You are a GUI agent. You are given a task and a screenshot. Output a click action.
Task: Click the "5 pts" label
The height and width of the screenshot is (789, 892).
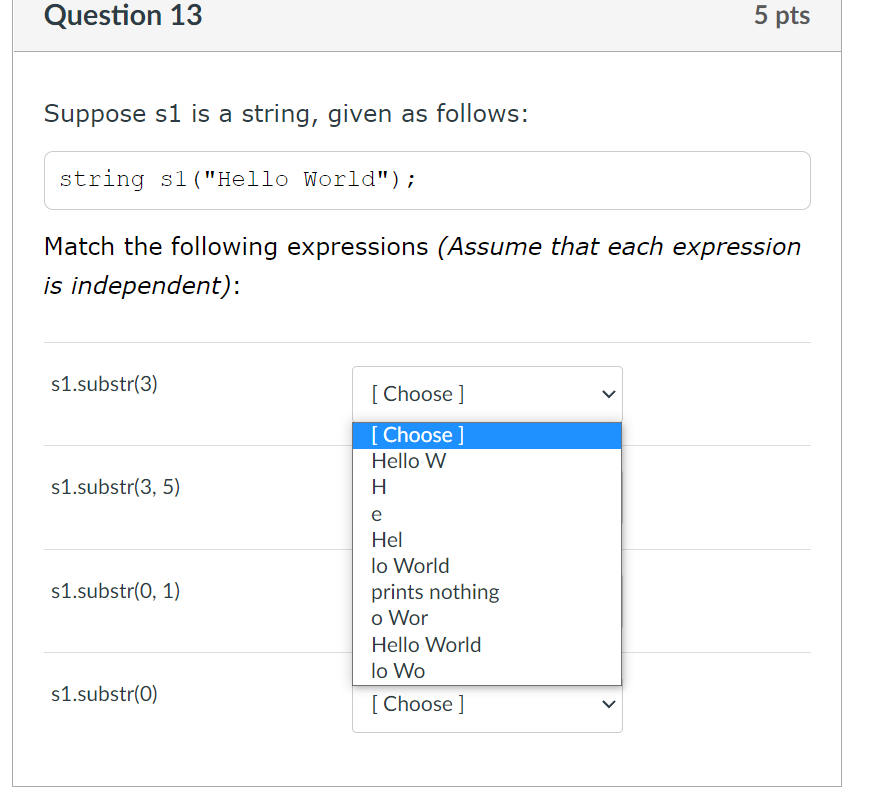click(x=781, y=15)
